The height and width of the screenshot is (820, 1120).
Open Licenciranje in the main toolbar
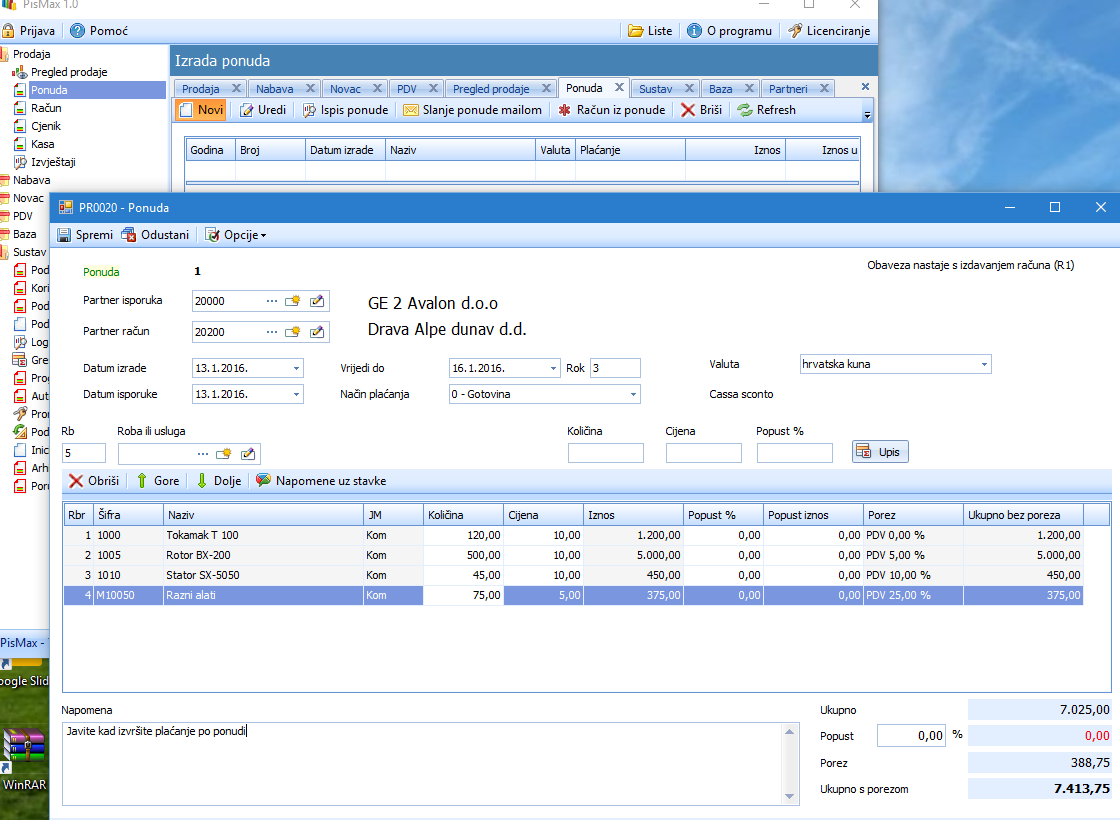(x=829, y=31)
